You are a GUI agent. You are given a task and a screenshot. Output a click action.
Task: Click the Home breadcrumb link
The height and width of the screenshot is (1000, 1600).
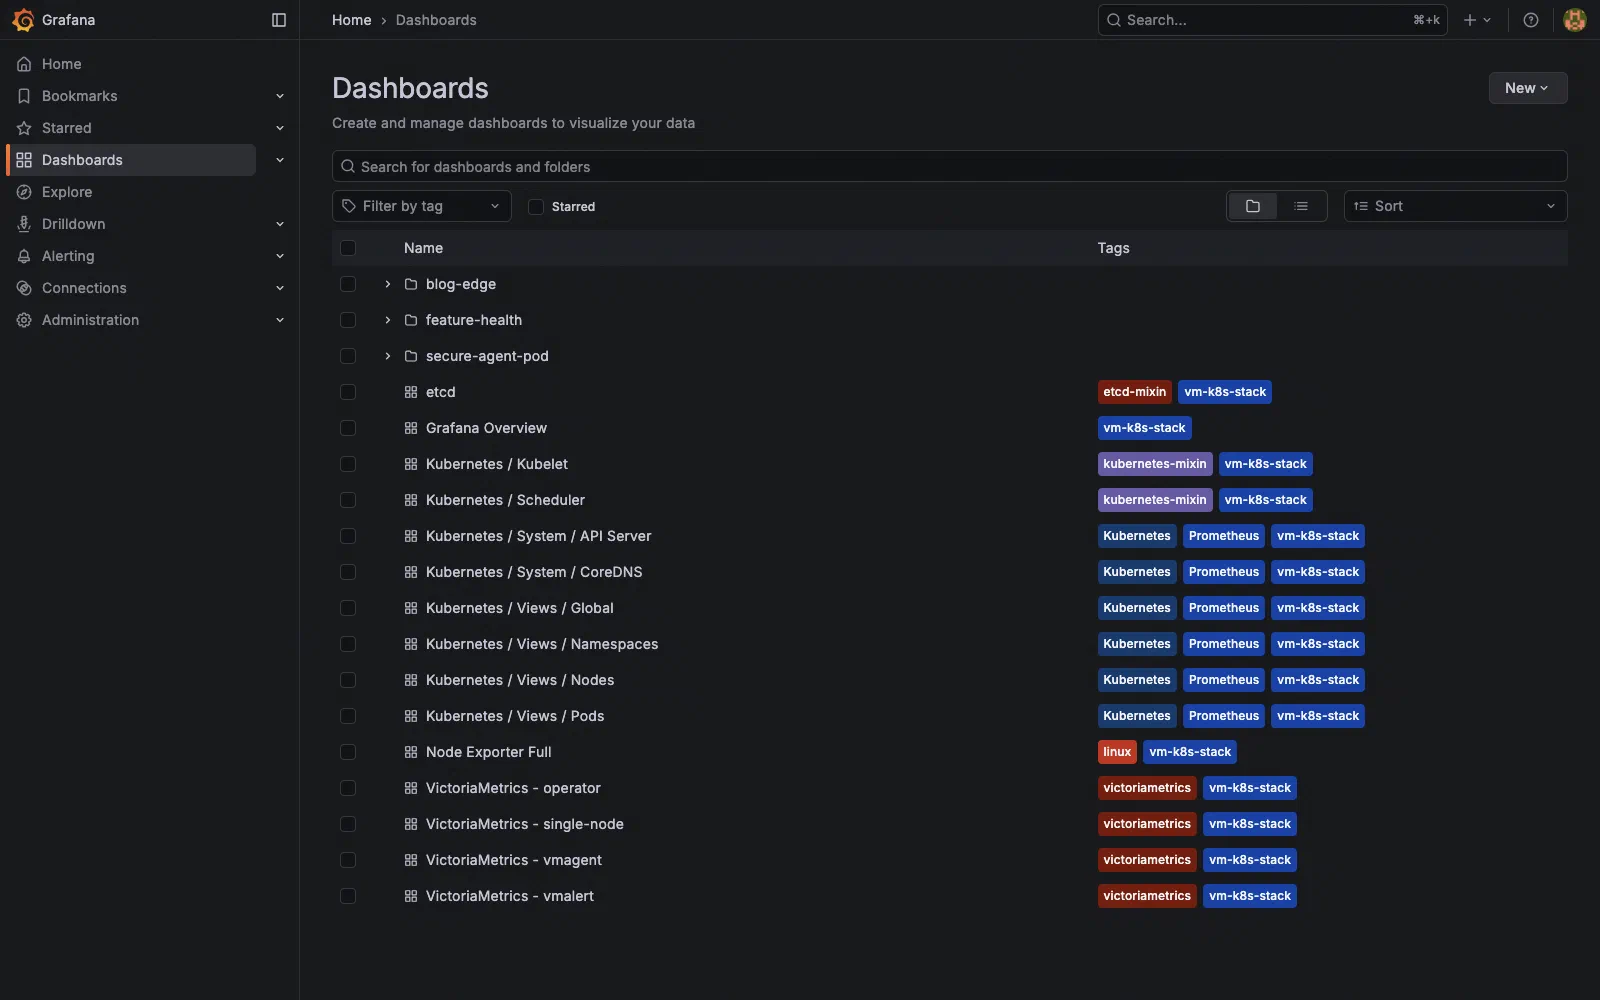click(x=351, y=20)
